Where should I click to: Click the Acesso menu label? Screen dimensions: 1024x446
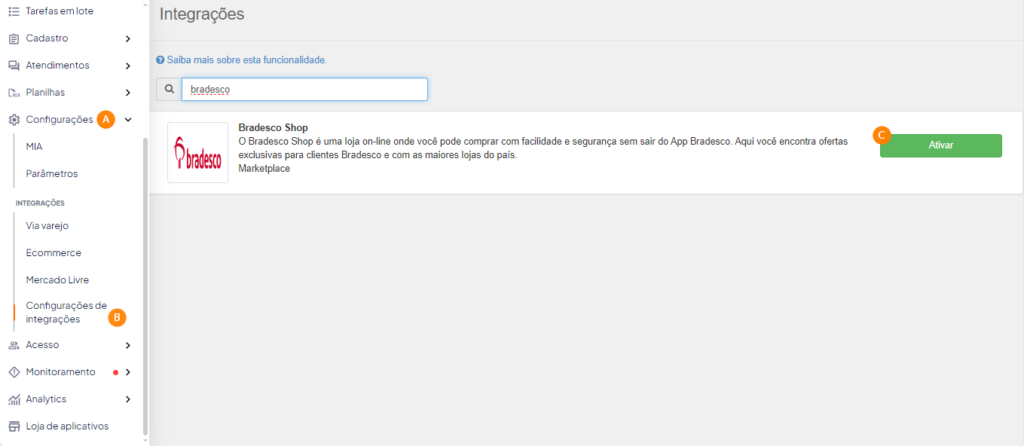42,345
